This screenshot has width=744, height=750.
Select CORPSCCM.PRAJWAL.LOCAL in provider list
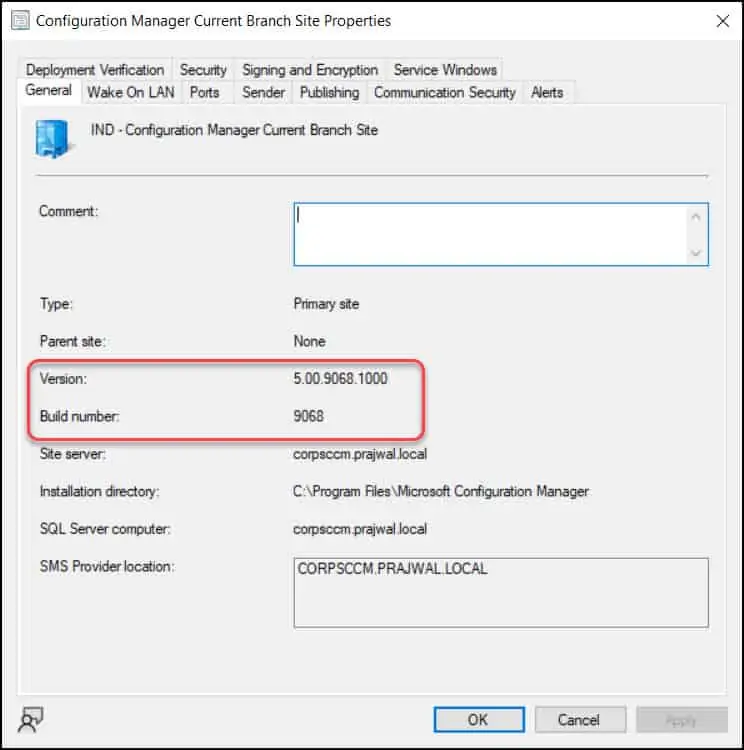pos(392,569)
